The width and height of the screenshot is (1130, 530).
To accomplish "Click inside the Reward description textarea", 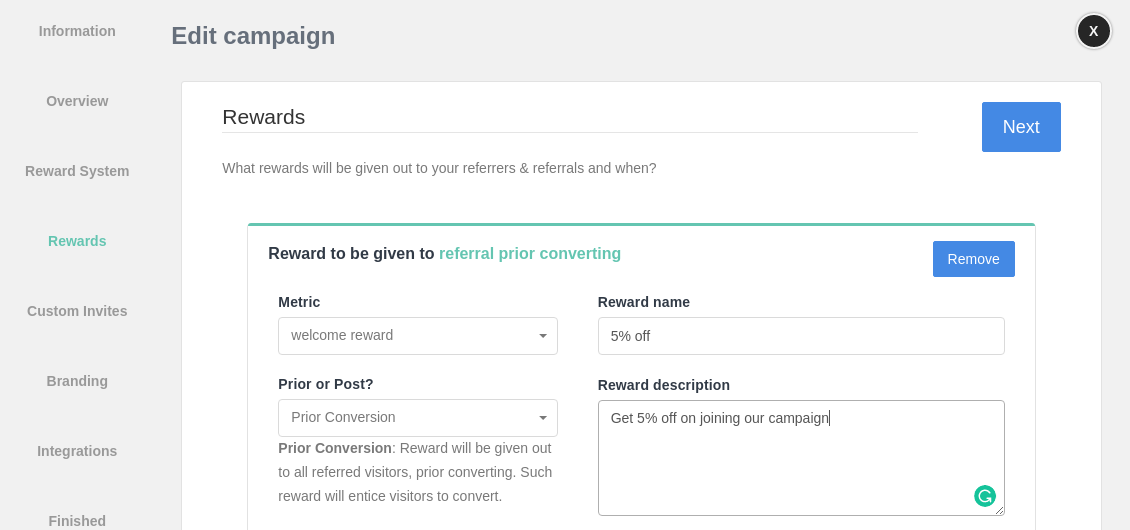I will click(801, 458).
